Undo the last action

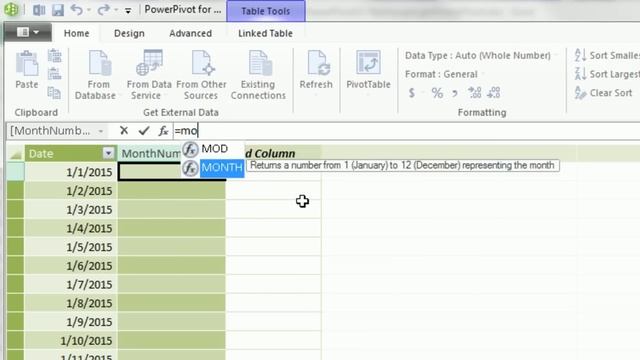coord(76,9)
